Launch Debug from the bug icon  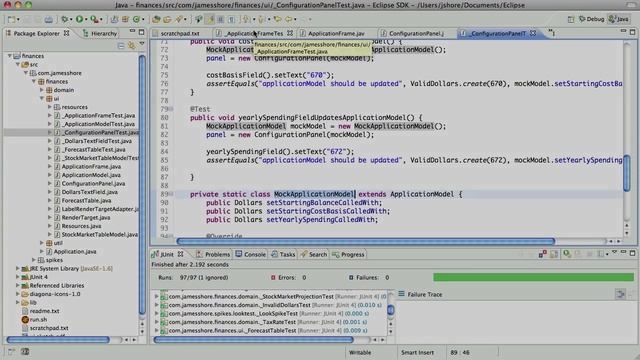point(64,19)
